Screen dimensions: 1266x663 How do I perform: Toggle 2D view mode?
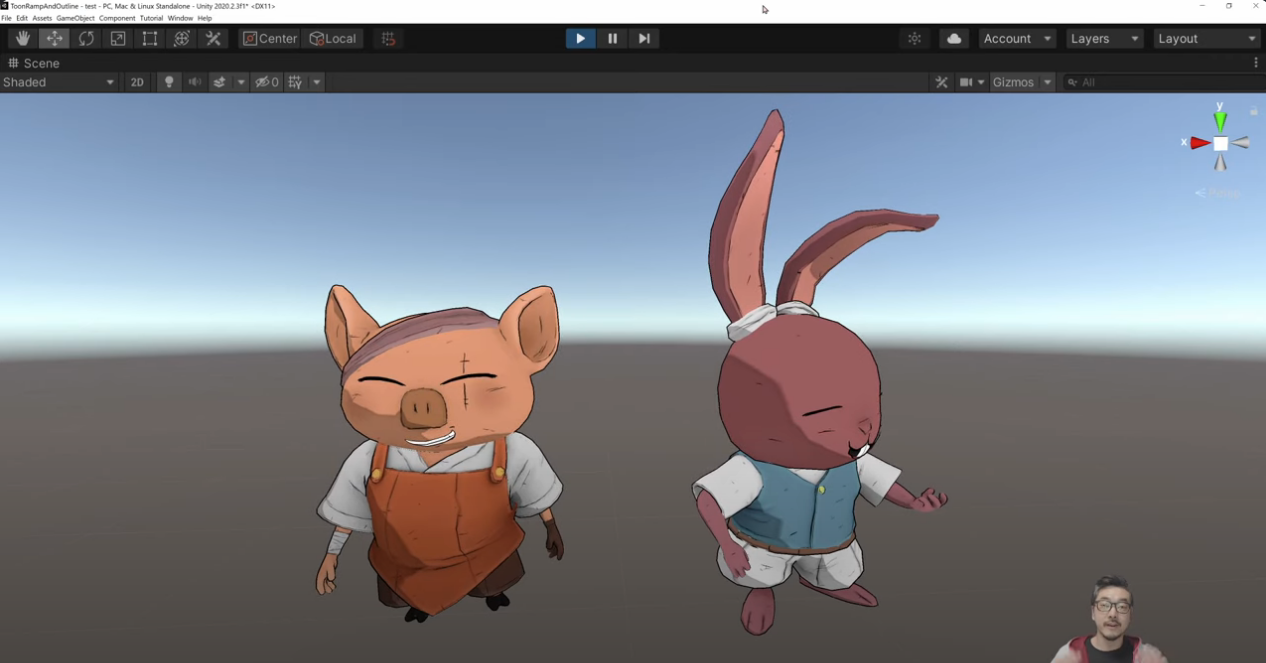click(x=137, y=82)
